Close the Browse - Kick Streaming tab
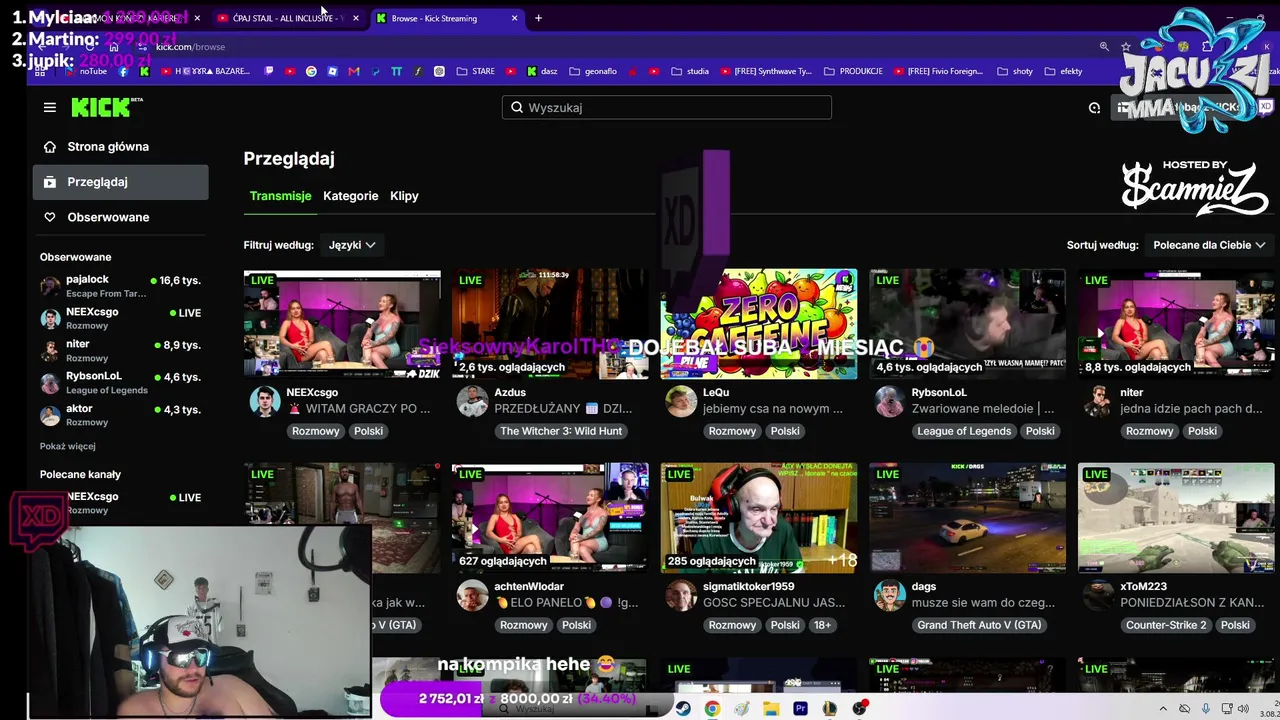 point(515,18)
